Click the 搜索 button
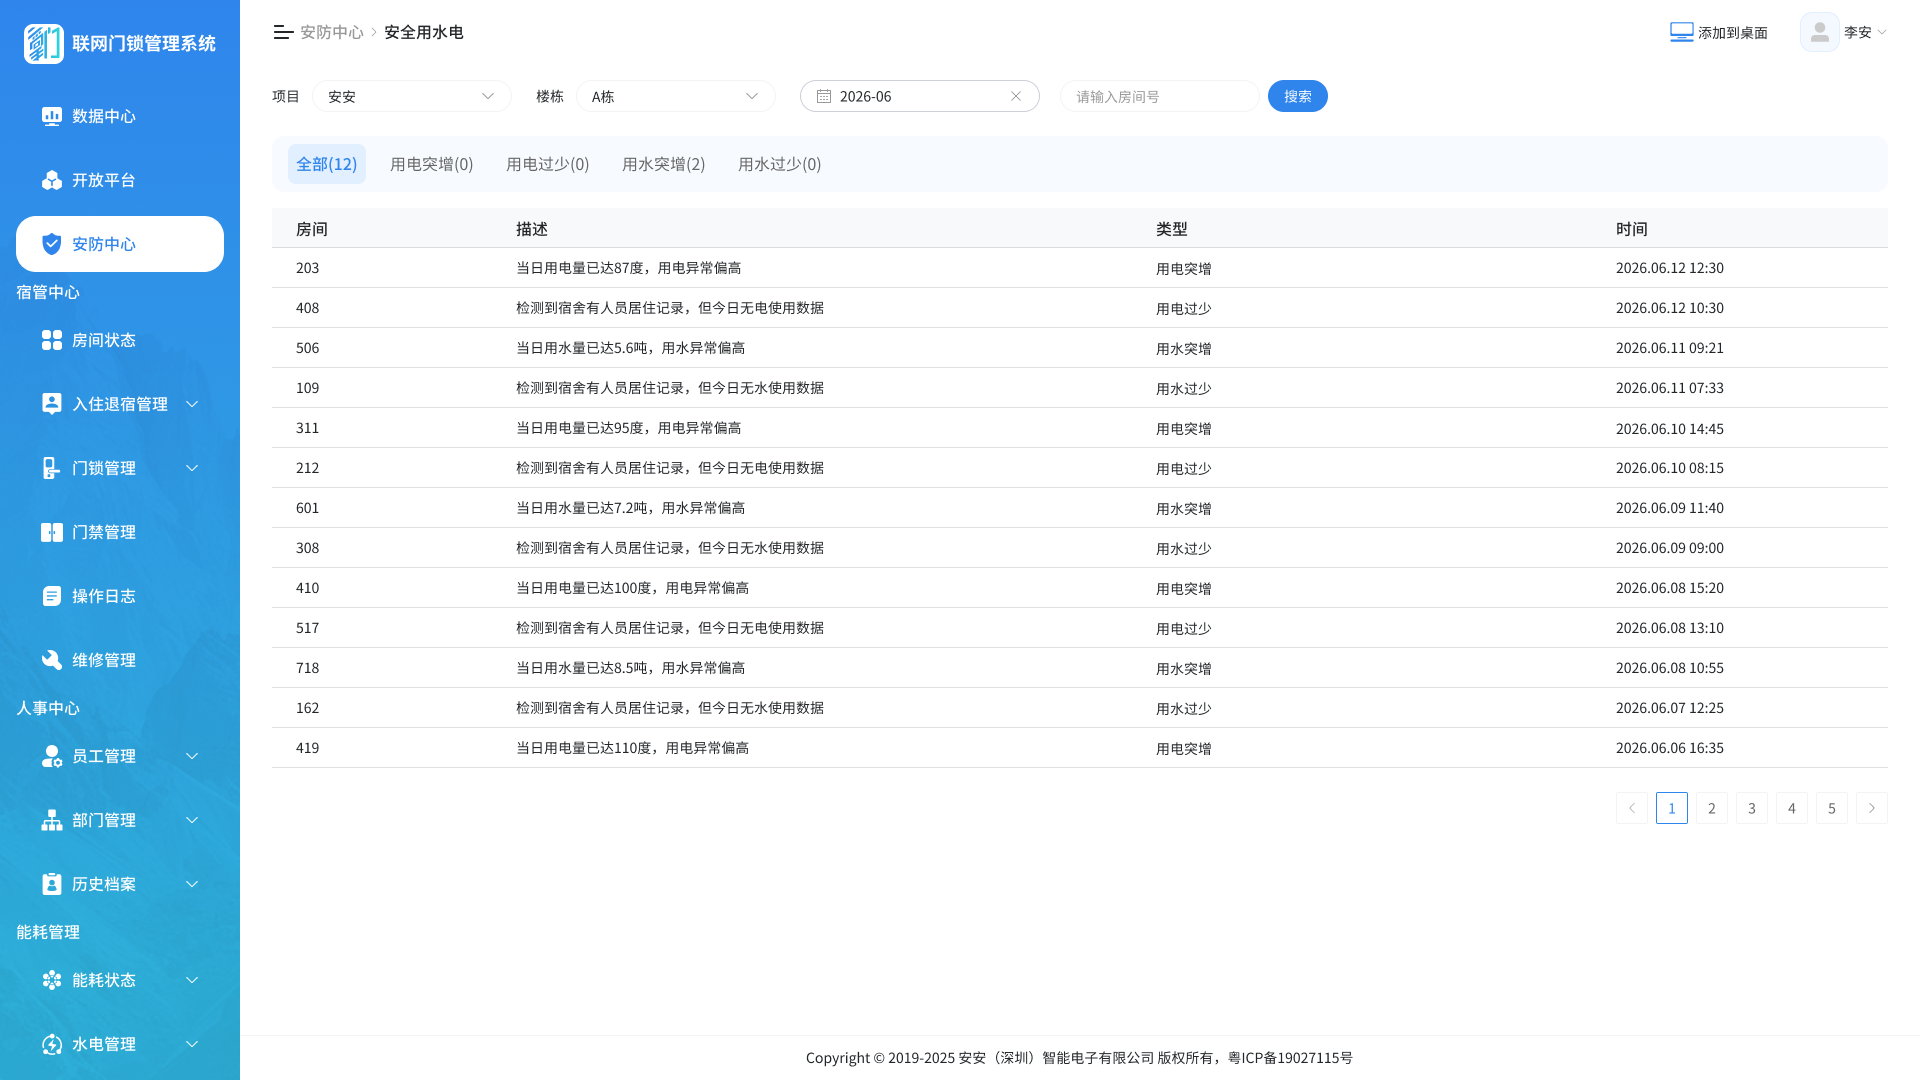Image resolution: width=1920 pixels, height=1080 pixels. (x=1298, y=96)
